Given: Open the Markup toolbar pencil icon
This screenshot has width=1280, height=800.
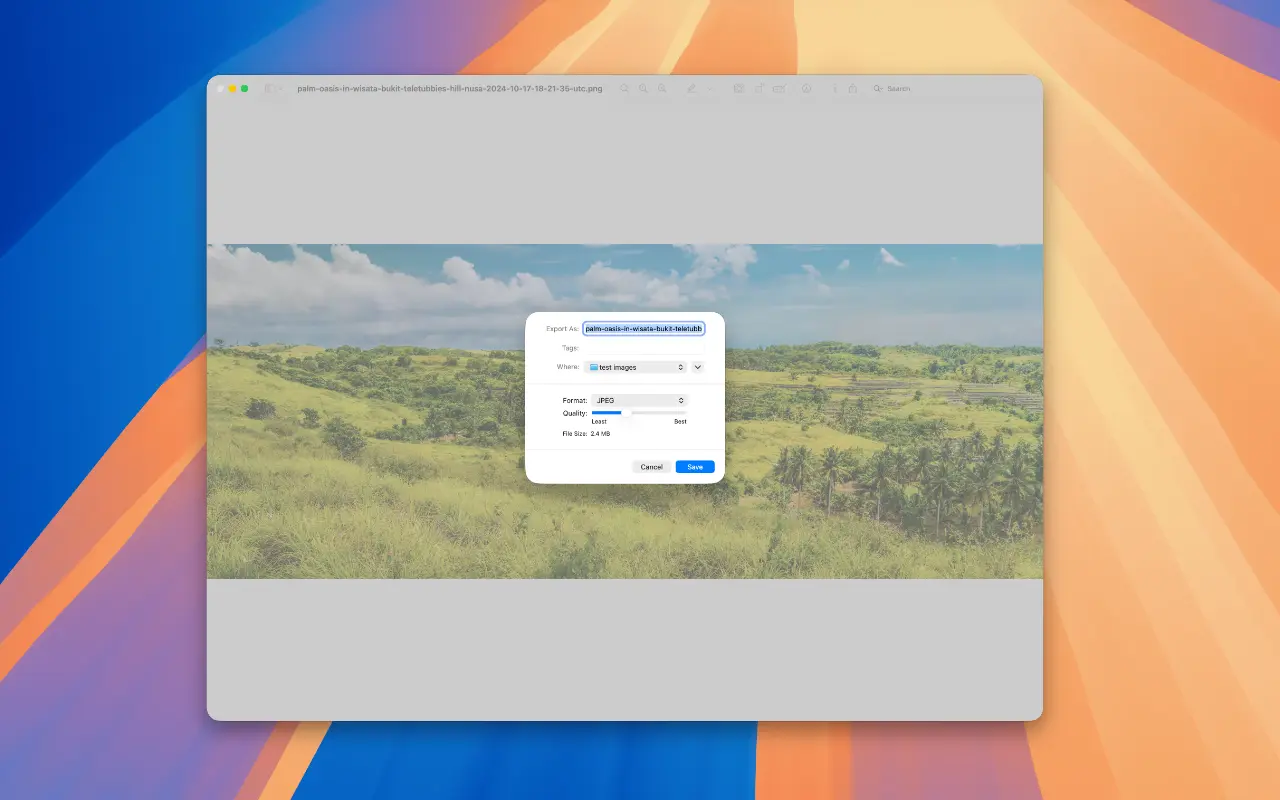Looking at the screenshot, I should coord(692,88).
